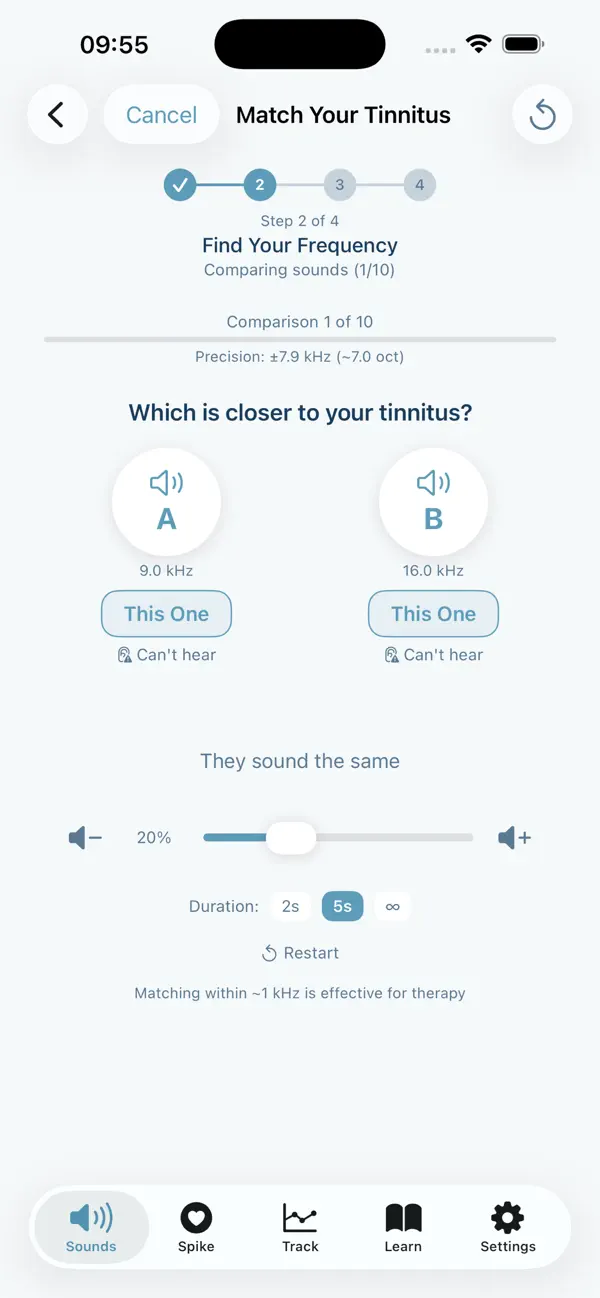
Task: Play sound A speaker icon
Action: point(166,482)
